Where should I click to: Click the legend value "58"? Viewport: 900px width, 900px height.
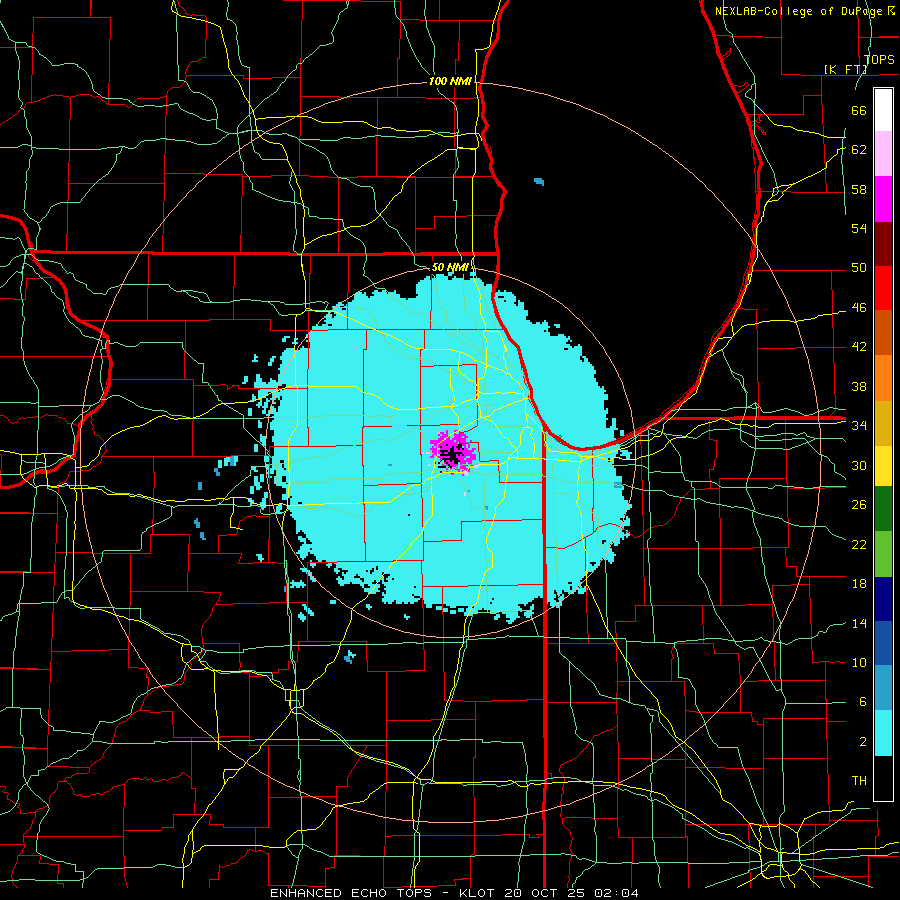859,189
